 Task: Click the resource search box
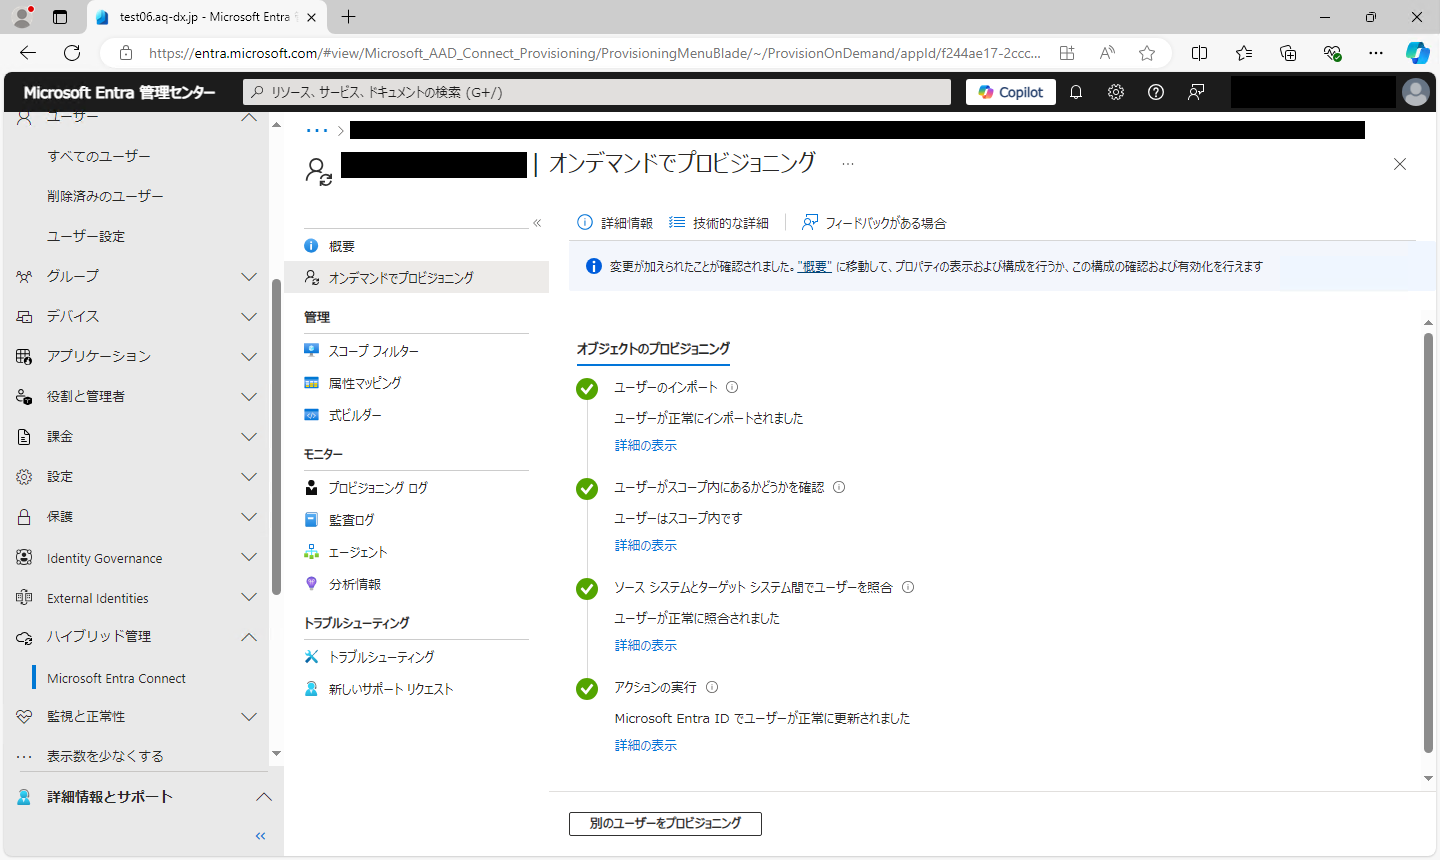point(597,92)
